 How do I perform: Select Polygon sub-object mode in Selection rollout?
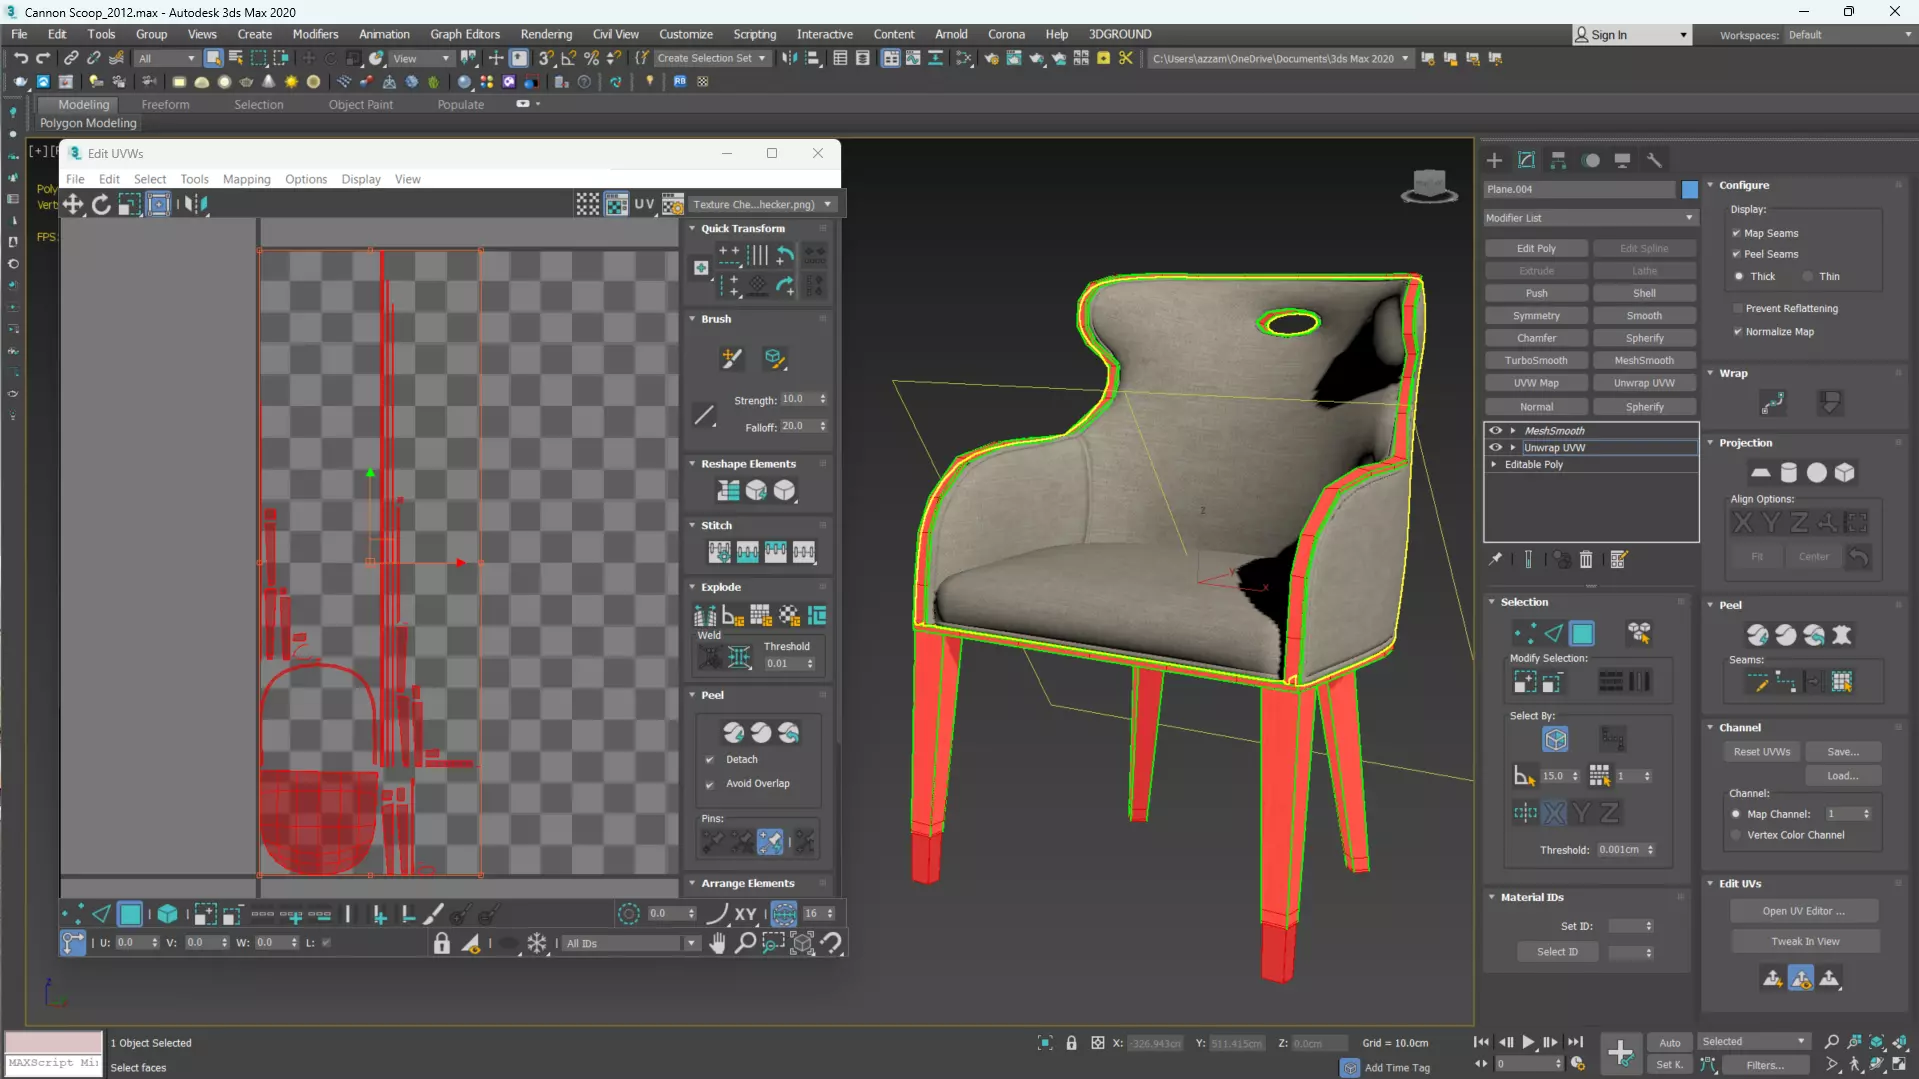point(1582,633)
